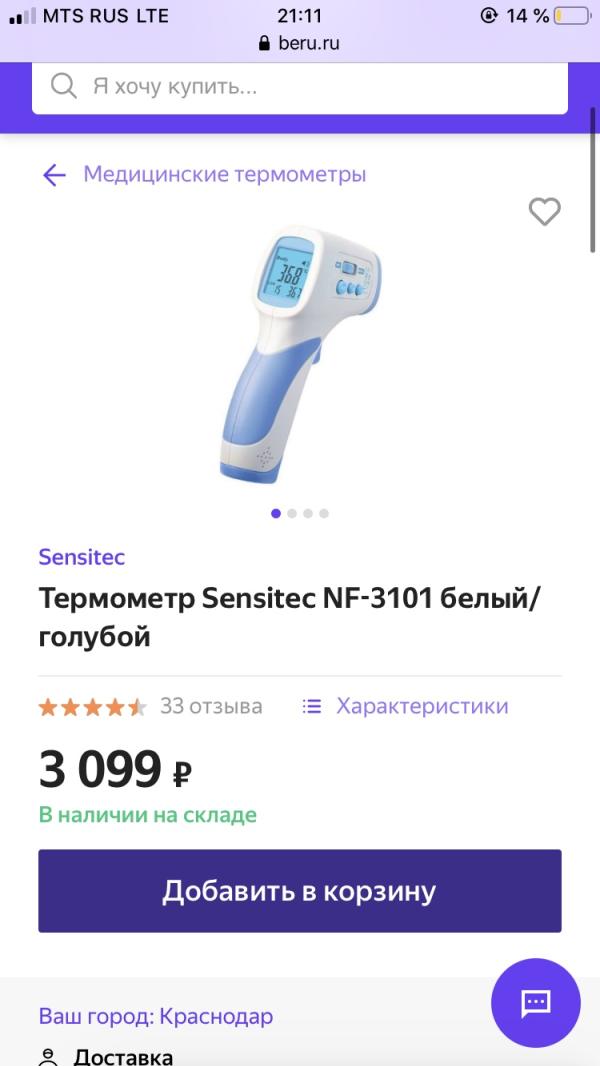600x1066 pixels.
Task: Open the Характеристики link
Action: point(422,706)
